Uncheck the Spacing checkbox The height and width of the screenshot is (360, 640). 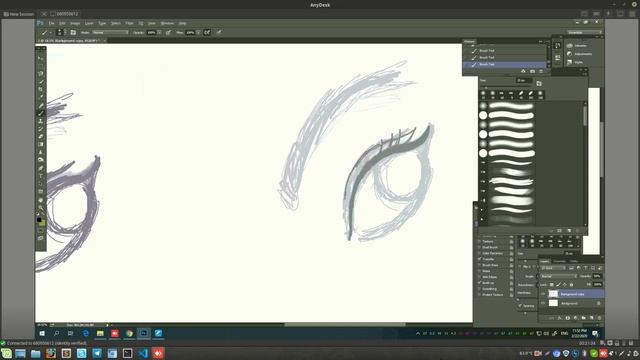pyautogui.click(x=520, y=305)
